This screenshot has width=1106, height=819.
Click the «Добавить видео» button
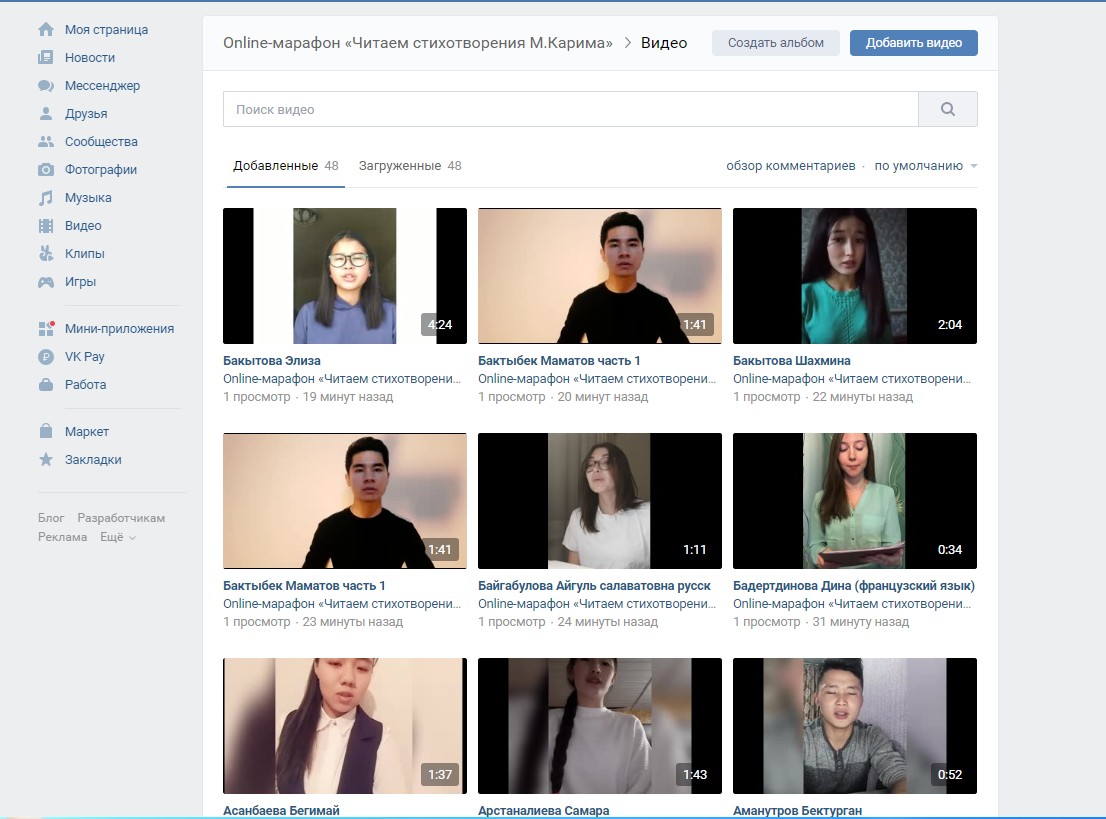tap(913, 43)
